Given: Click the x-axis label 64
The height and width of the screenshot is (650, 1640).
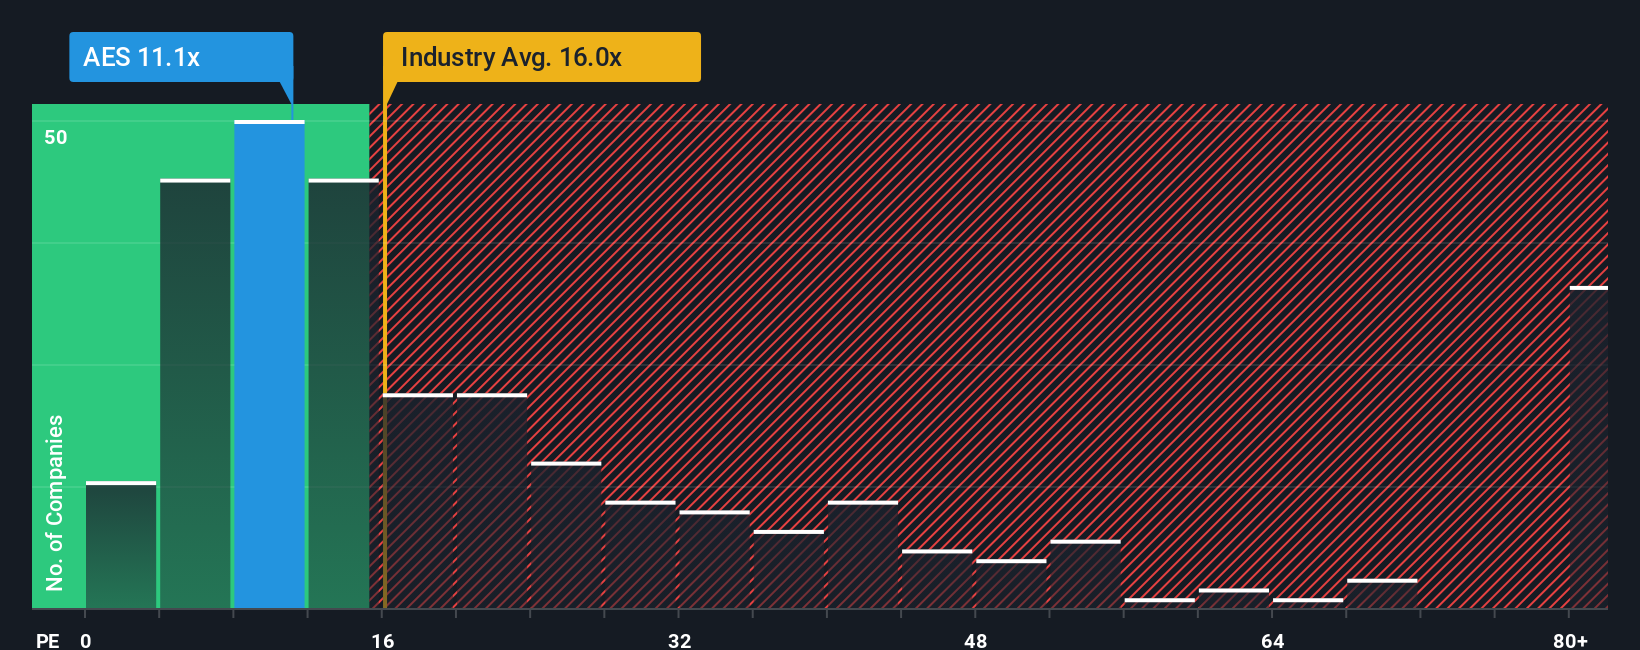Looking at the screenshot, I should tap(1272, 641).
